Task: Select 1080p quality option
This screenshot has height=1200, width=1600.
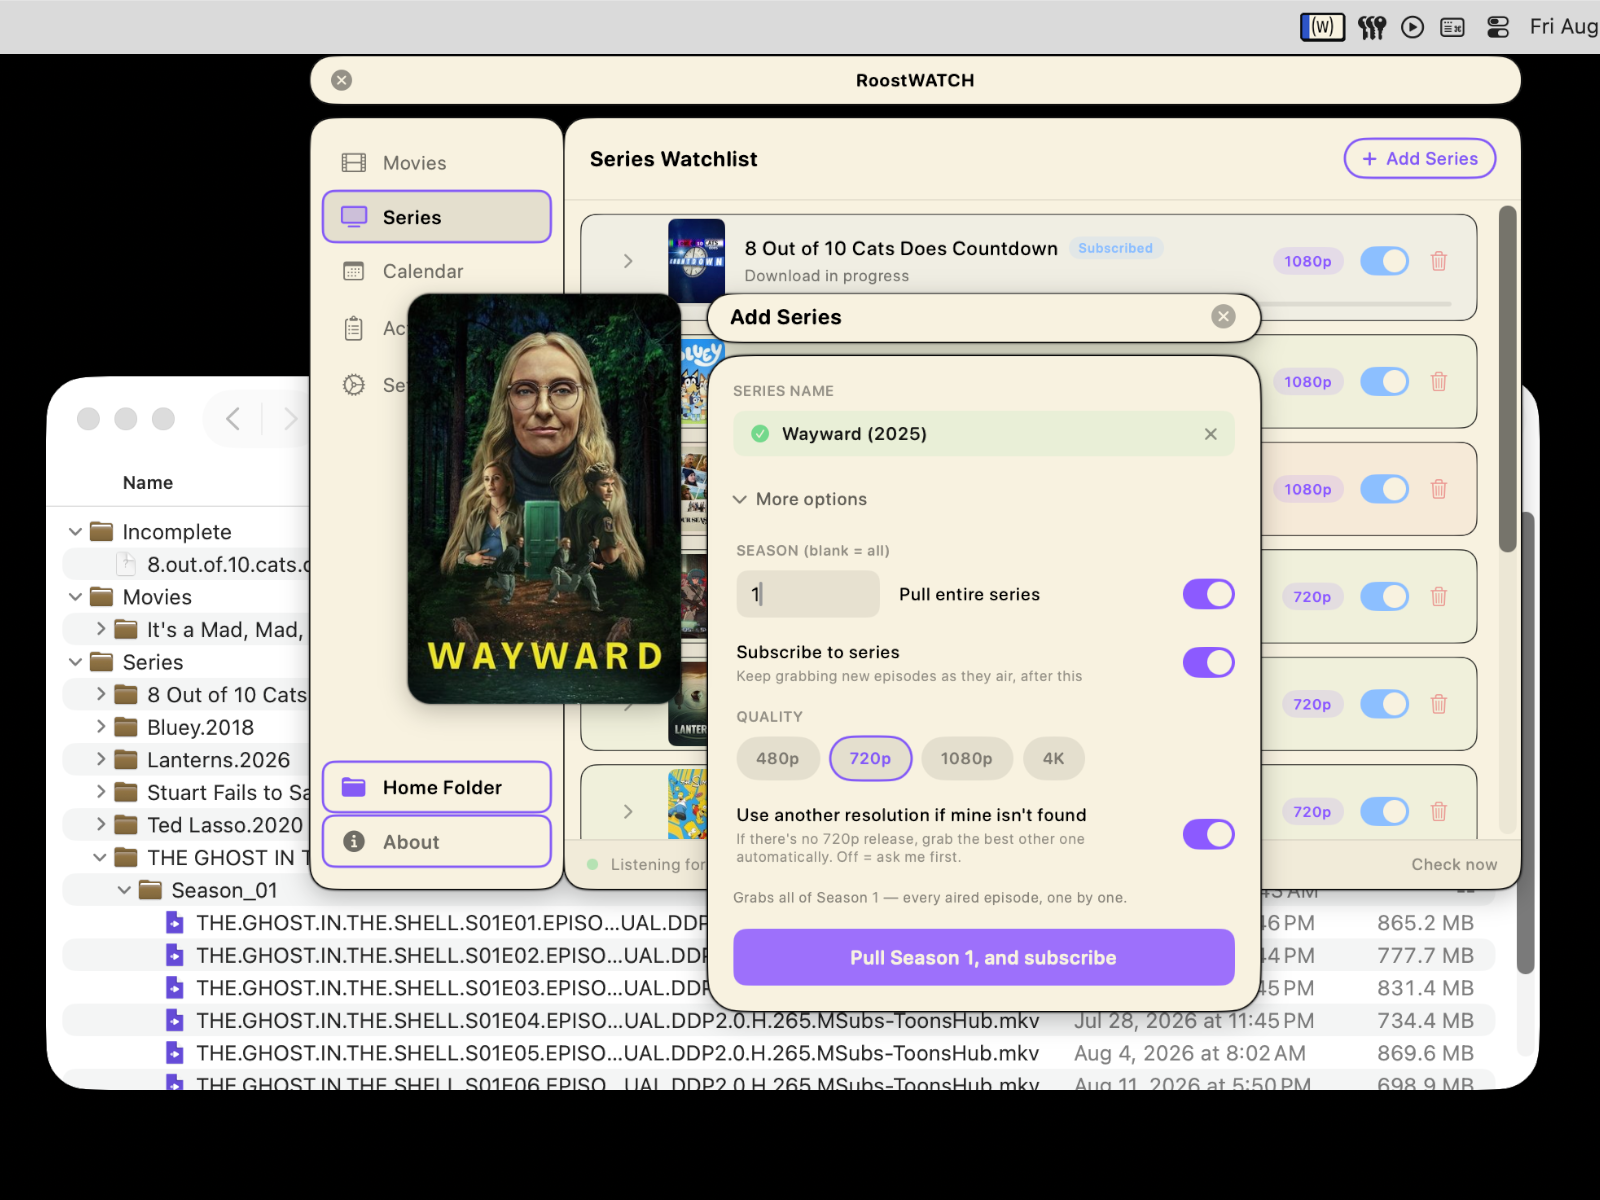Action: click(x=967, y=758)
